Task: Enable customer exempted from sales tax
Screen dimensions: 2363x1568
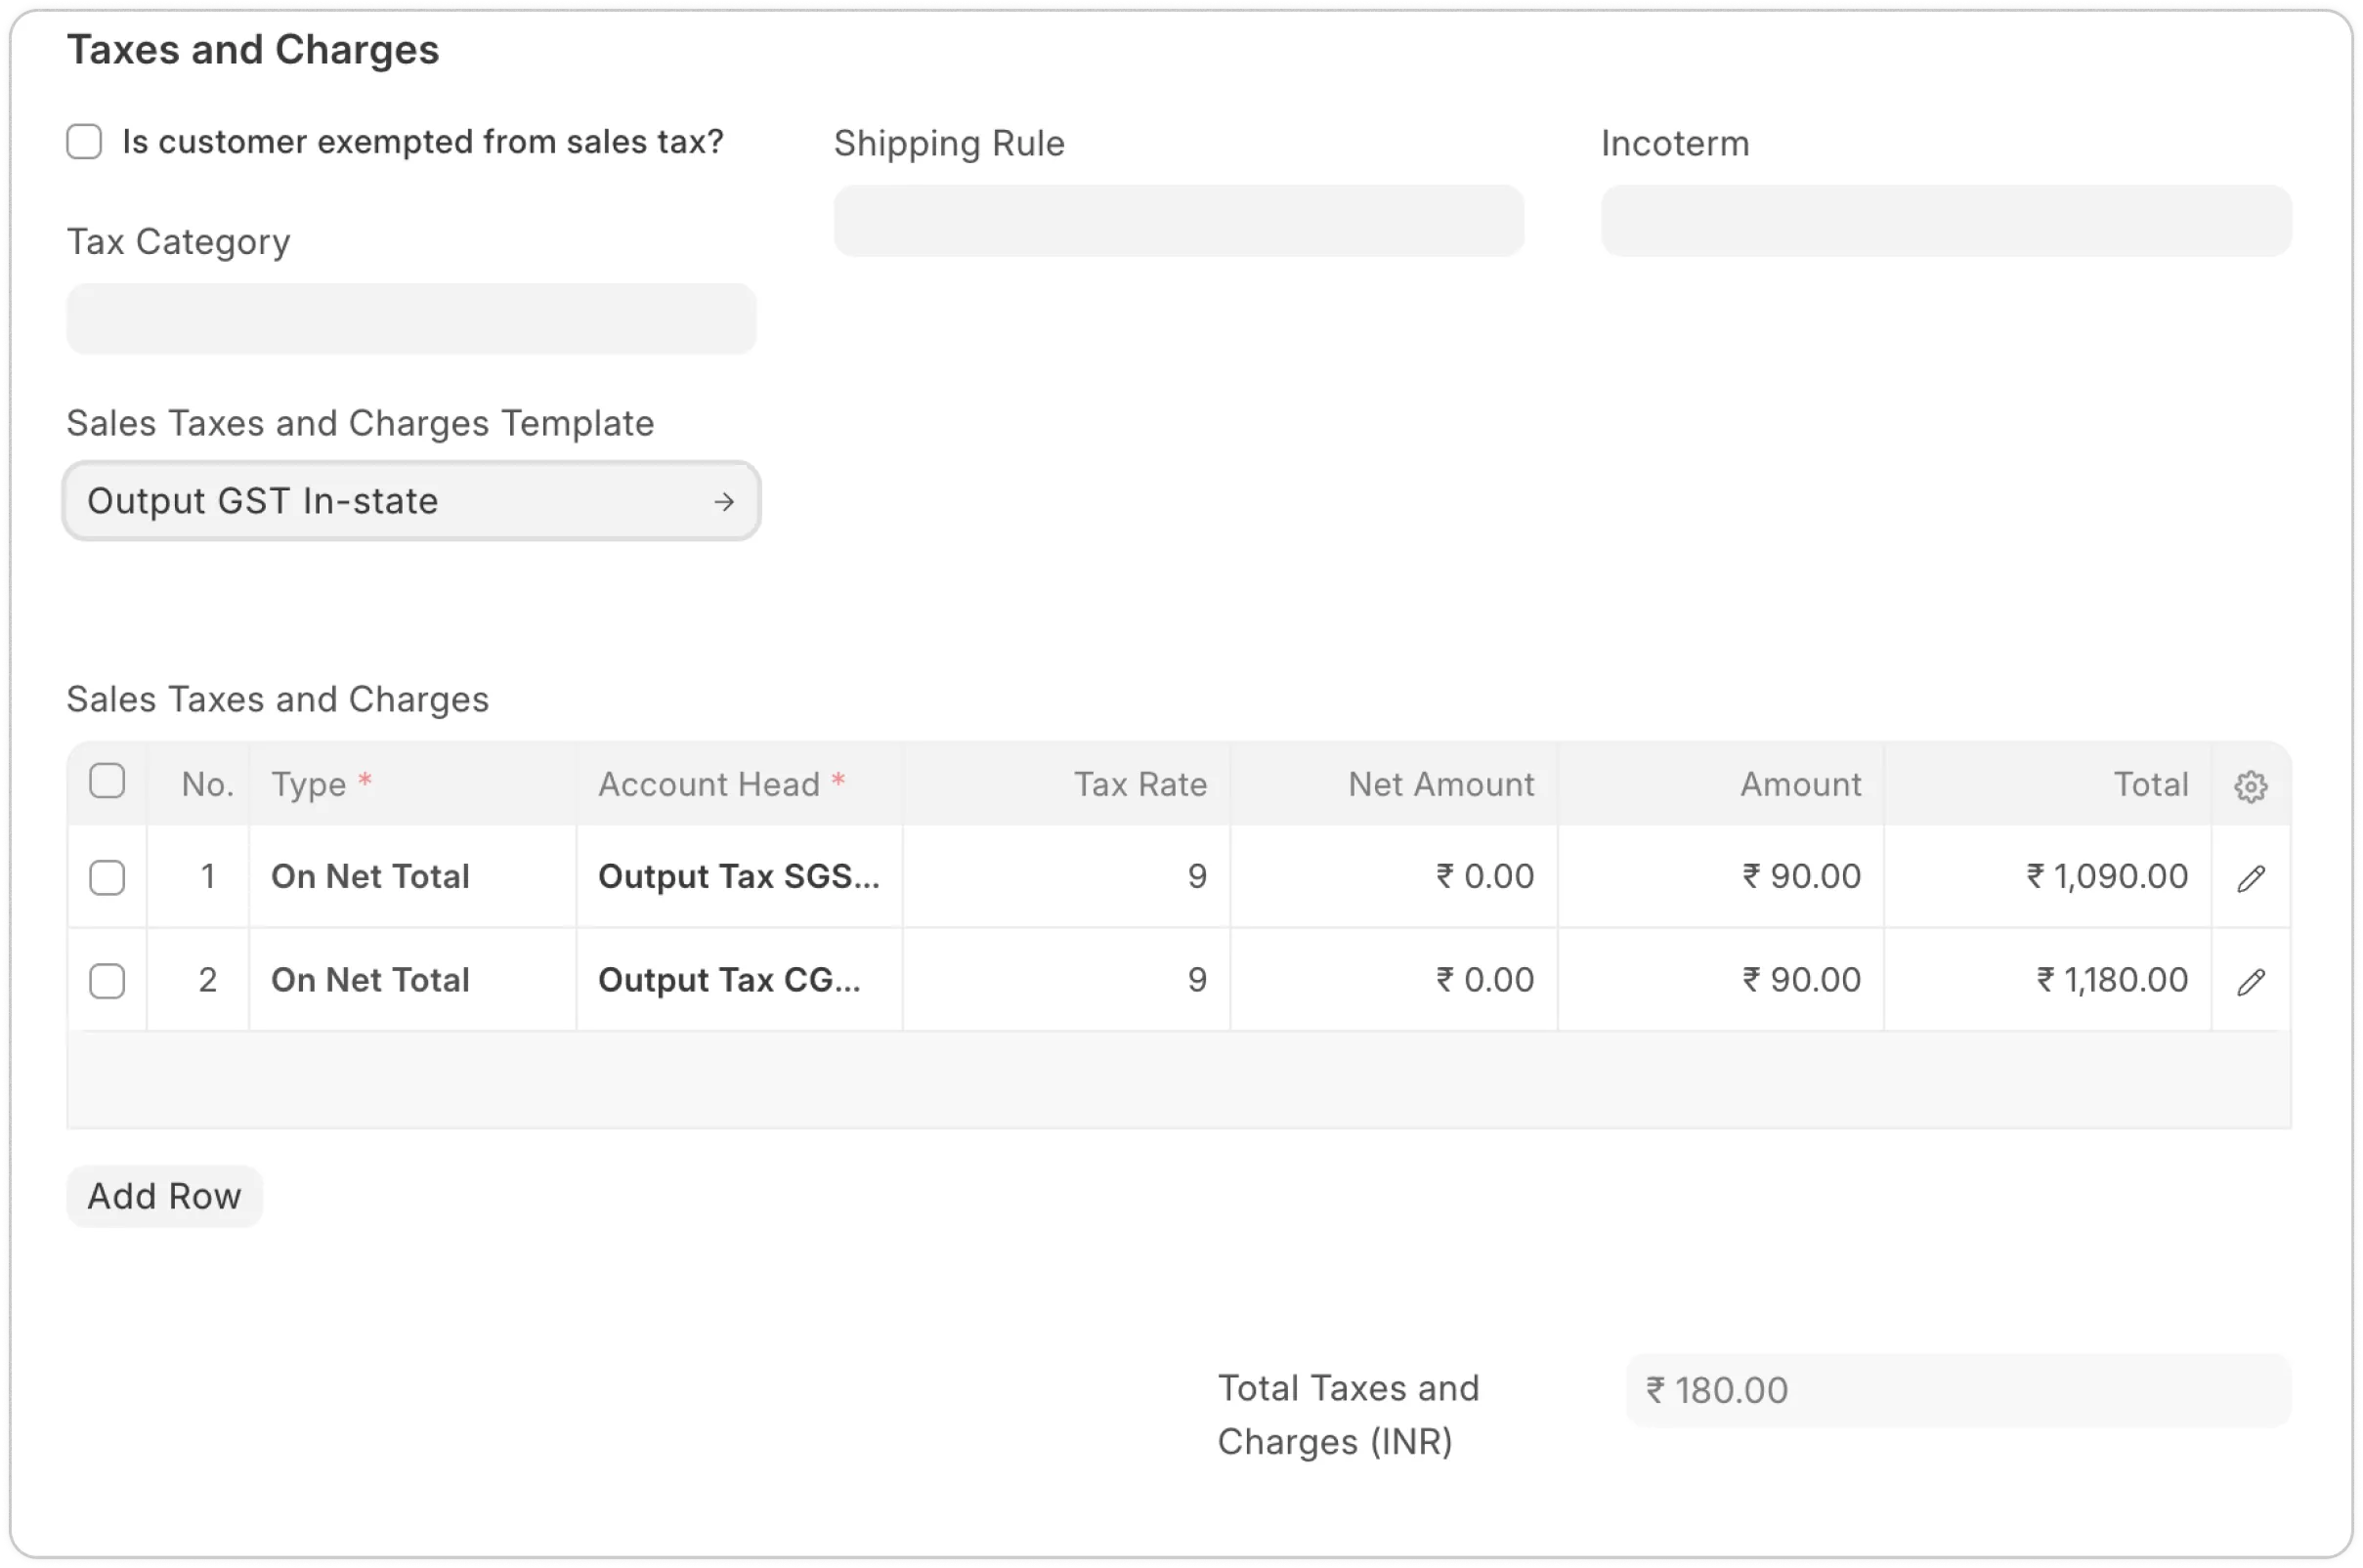Action: [x=85, y=142]
